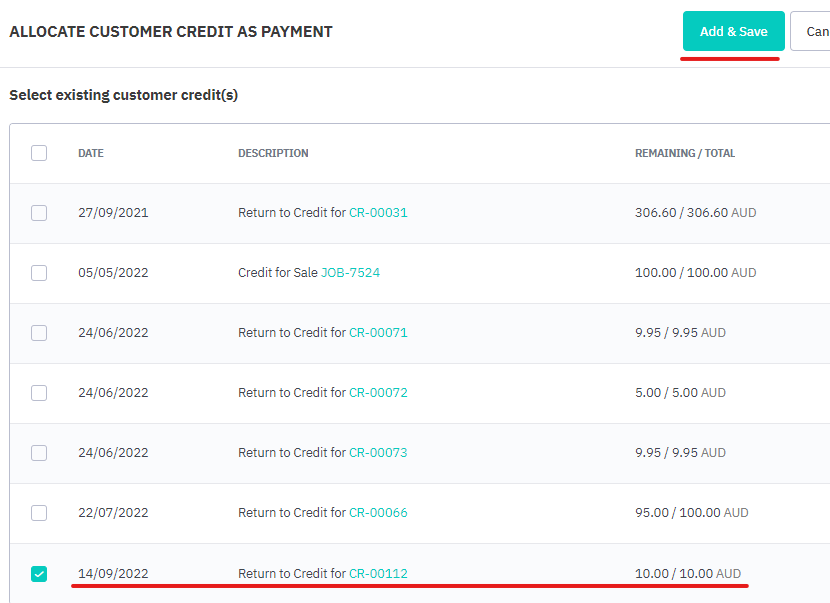Open the CR-00031 credit link
Viewport: 830px width, 603px height.
click(378, 213)
